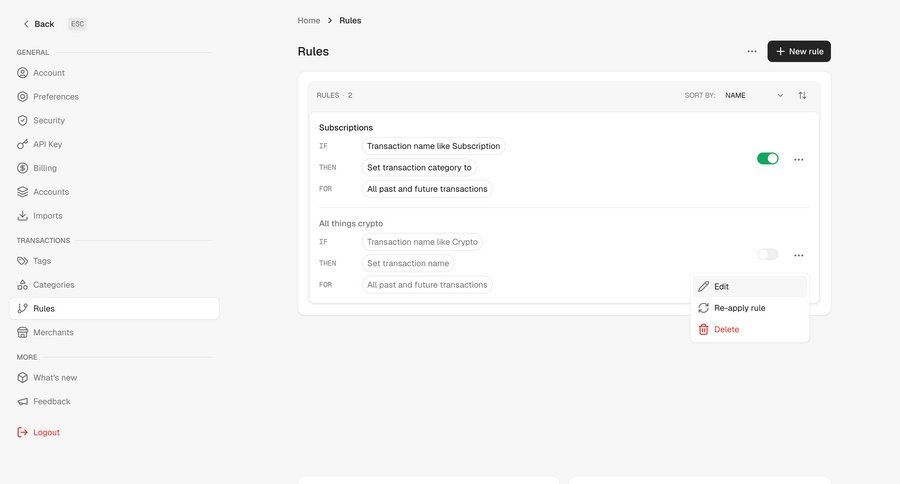Click 'Transaction name like Crypto' condition
The width and height of the screenshot is (900, 484).
[422, 242]
